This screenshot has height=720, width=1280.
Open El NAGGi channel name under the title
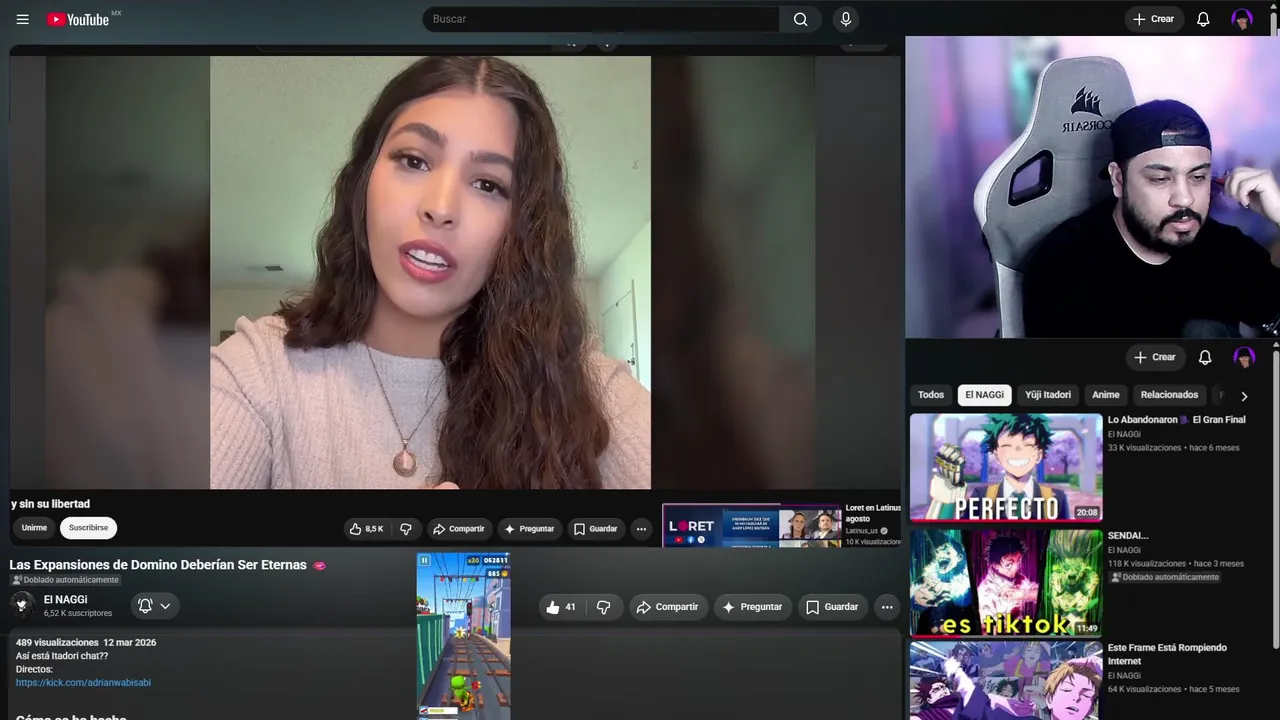[x=65, y=599]
